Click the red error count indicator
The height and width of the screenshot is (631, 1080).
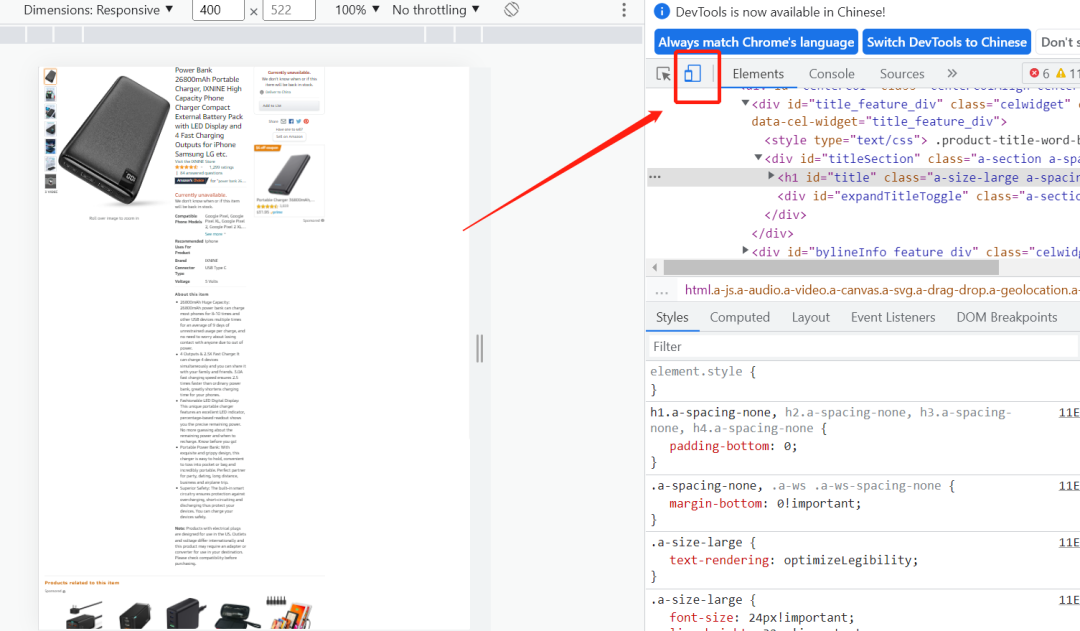pyautogui.click(x=1039, y=73)
